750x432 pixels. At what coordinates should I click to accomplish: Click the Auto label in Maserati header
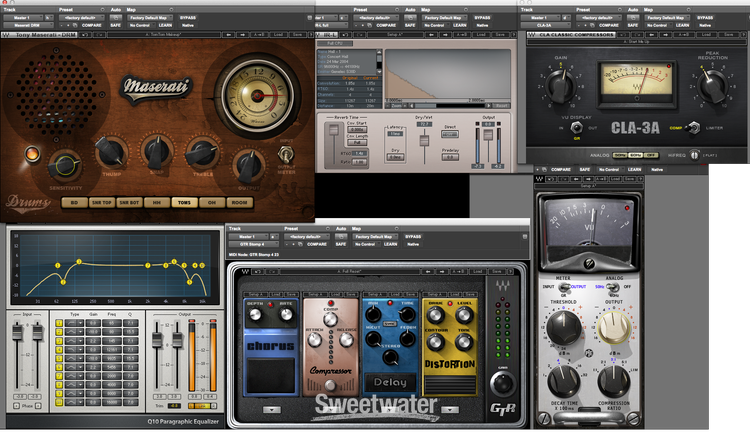[x=116, y=10]
